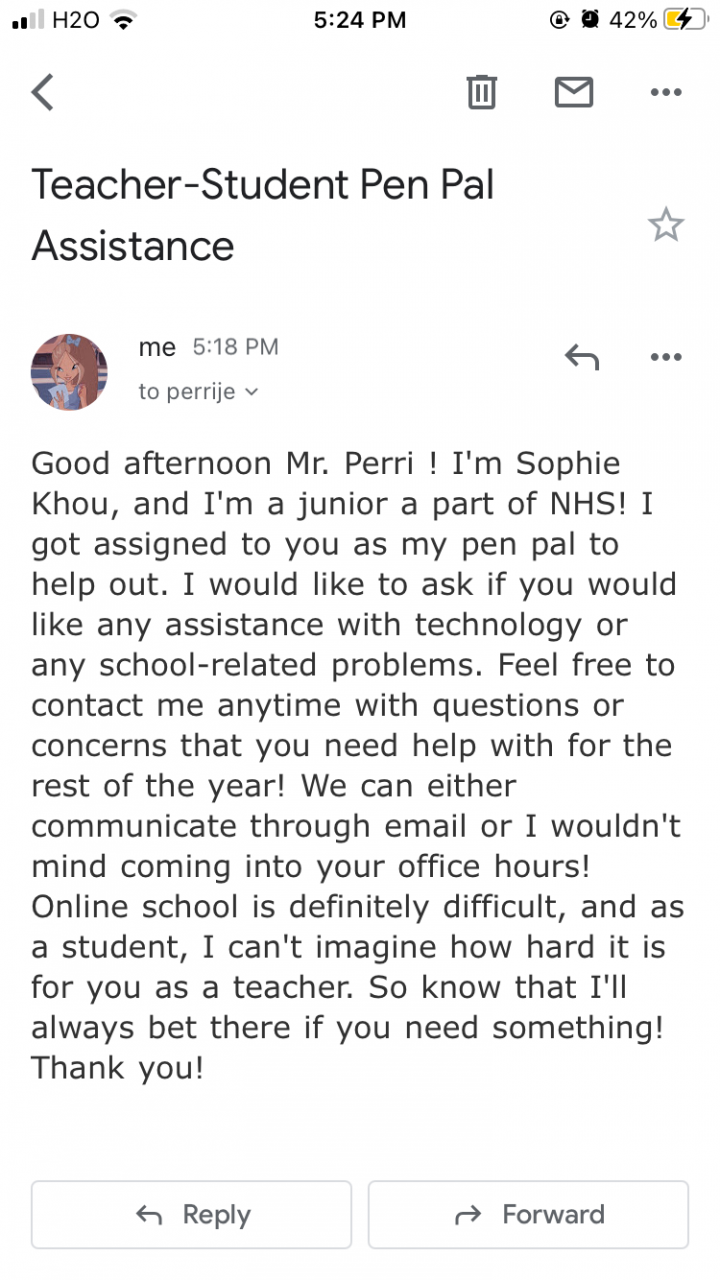Tap the 5:18 PM message timestamp
720x1280 pixels.
coord(235,347)
